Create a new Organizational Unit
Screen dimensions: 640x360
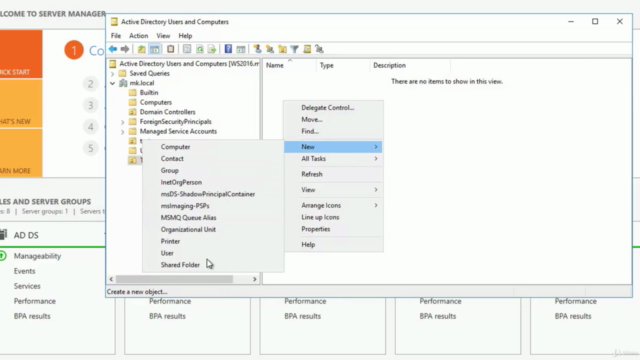pos(213,230)
